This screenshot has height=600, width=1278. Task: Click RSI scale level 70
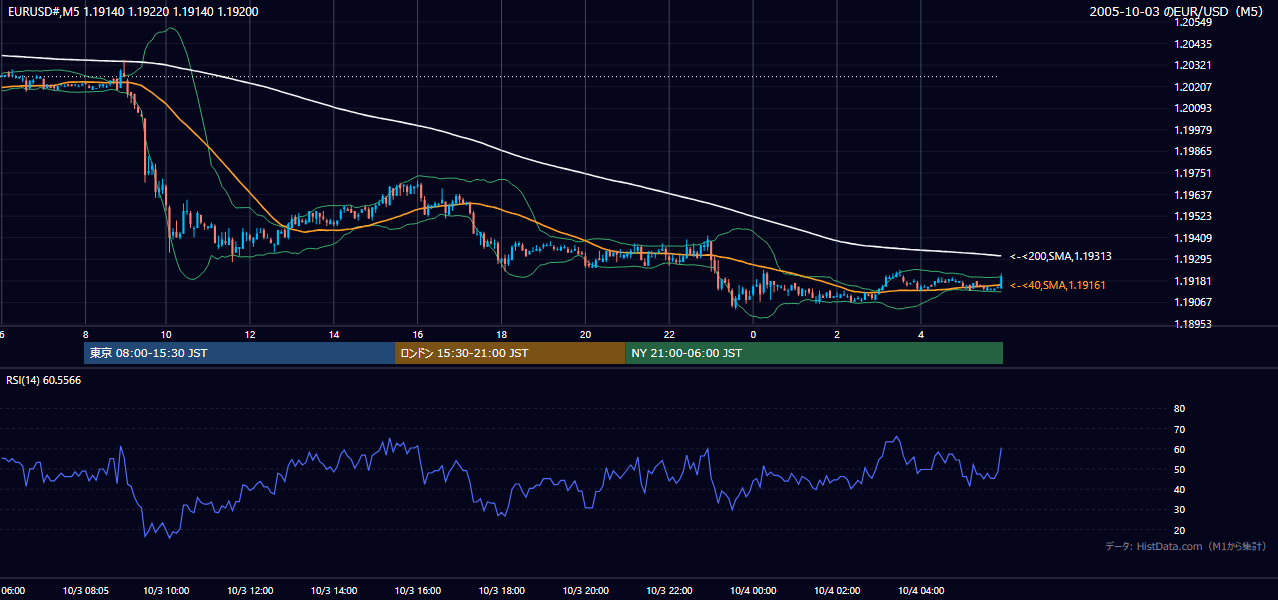pyautogui.click(x=1179, y=430)
